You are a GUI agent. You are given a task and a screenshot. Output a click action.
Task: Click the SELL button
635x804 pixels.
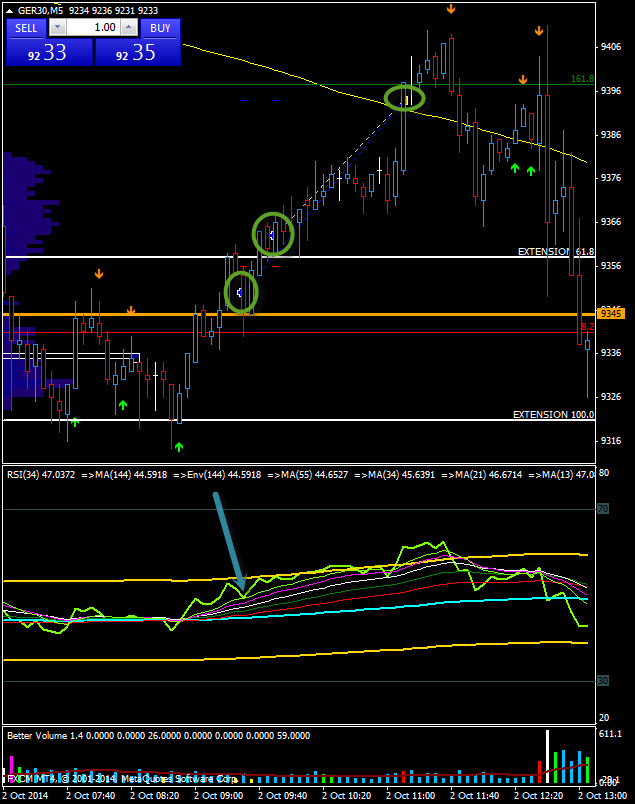[x=25, y=28]
